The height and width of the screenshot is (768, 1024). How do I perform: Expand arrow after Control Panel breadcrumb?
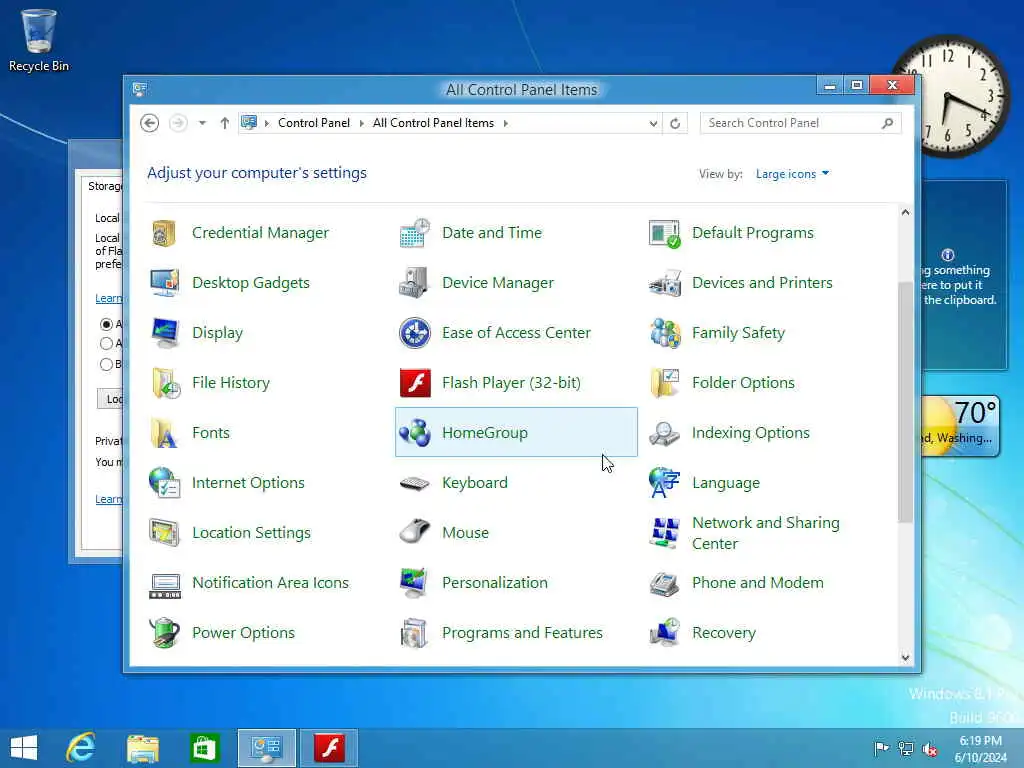point(362,123)
